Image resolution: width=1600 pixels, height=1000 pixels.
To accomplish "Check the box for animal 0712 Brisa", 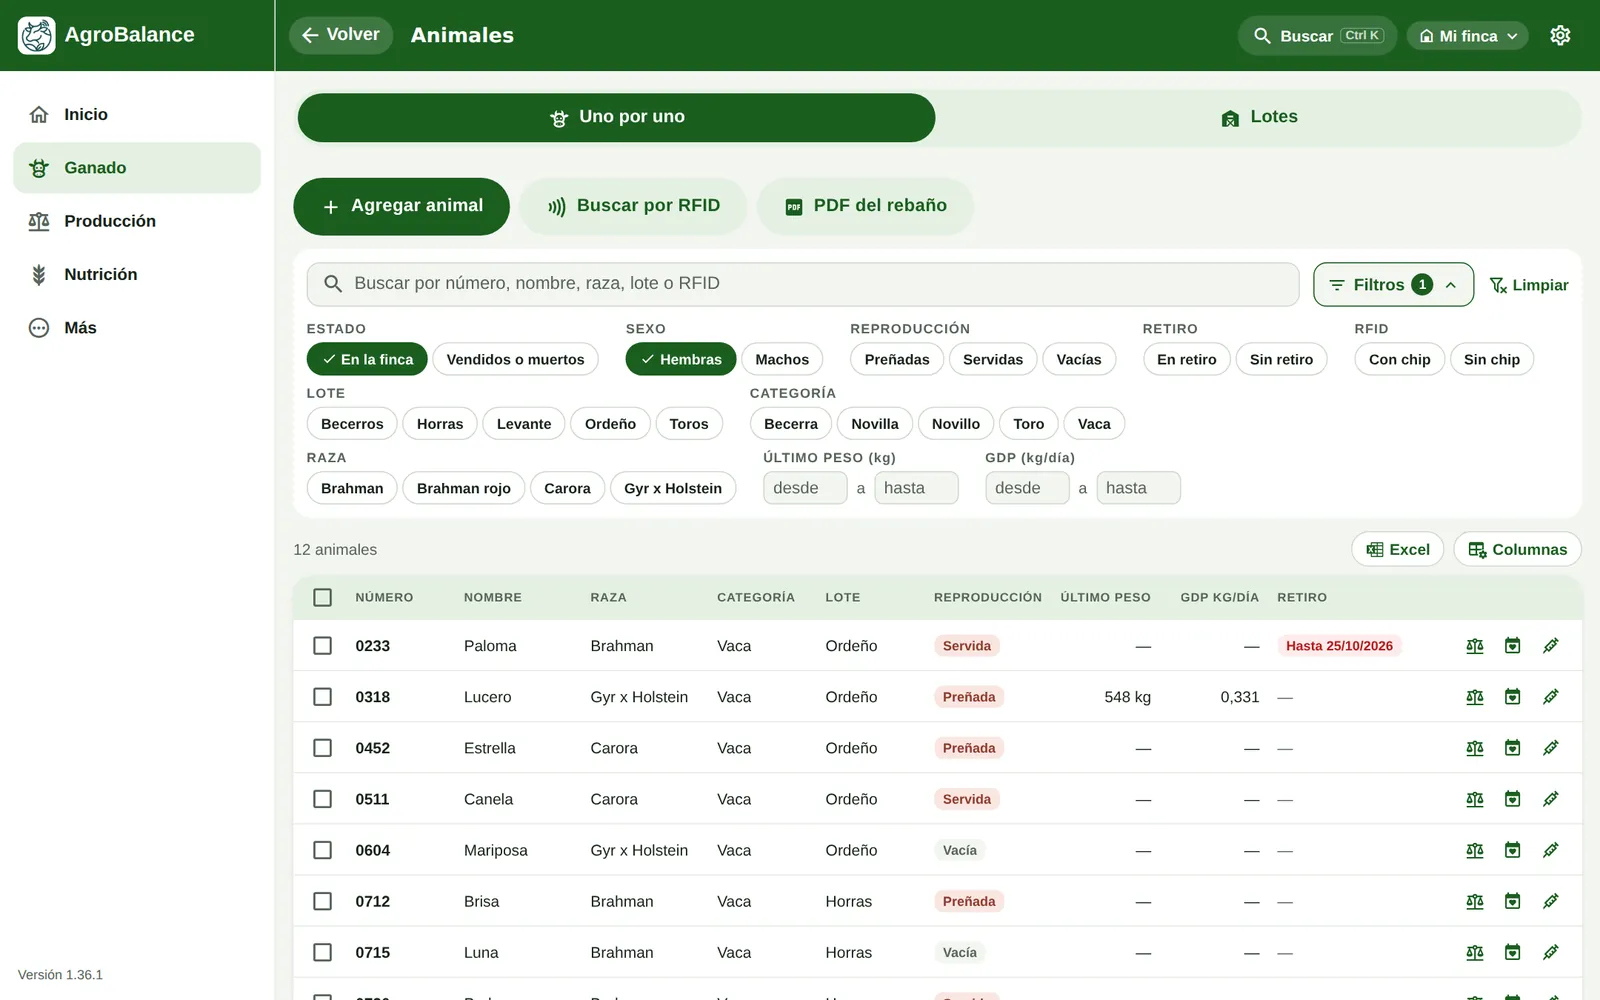I will [322, 901].
